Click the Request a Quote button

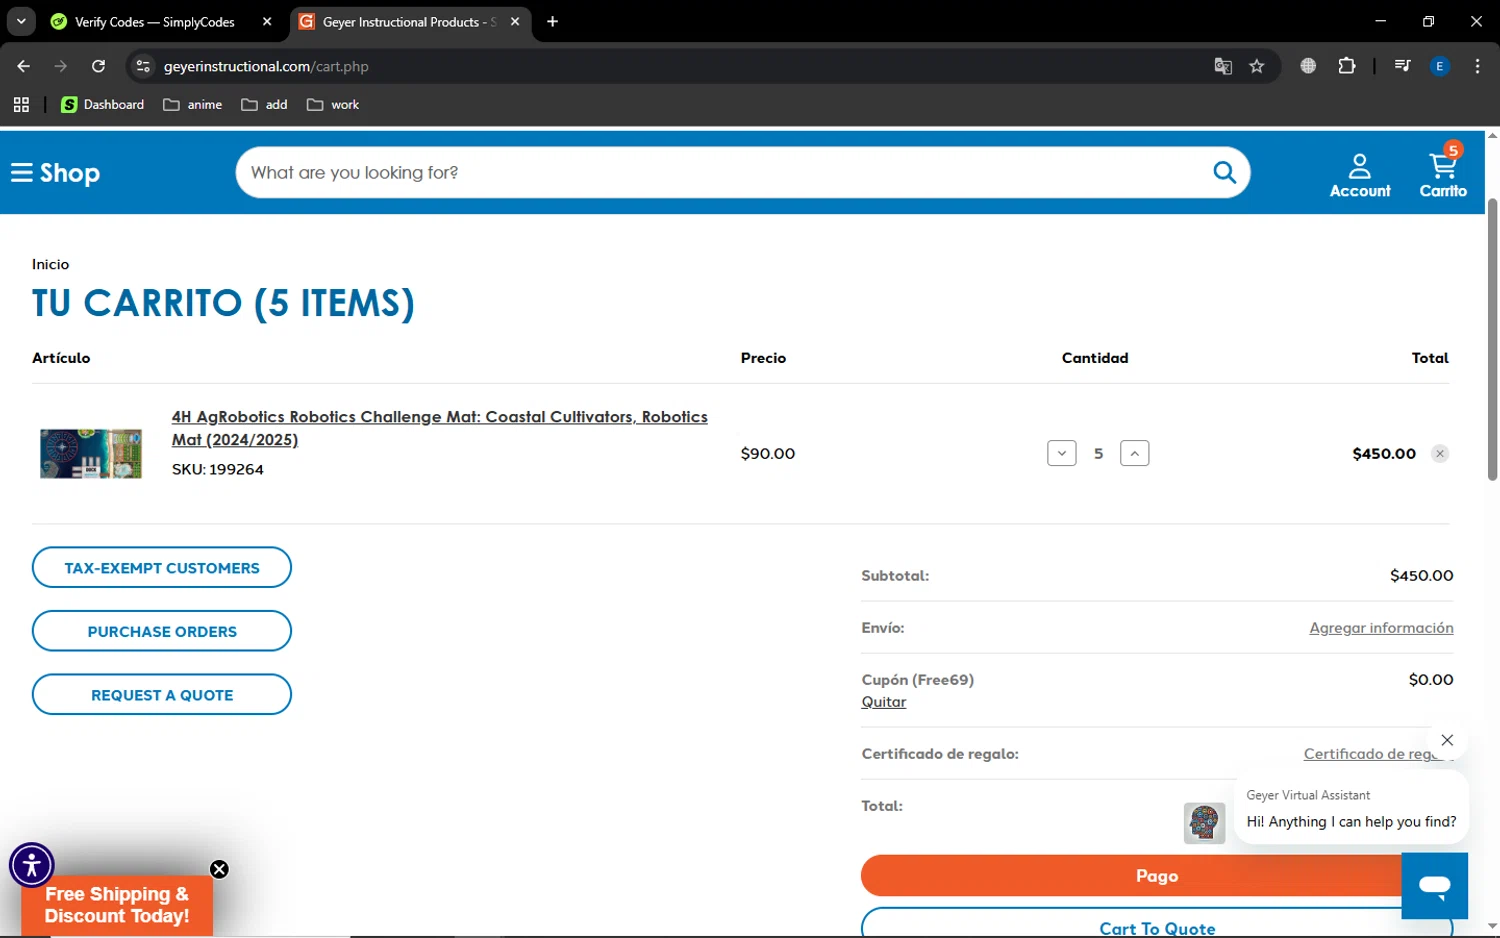click(x=162, y=694)
